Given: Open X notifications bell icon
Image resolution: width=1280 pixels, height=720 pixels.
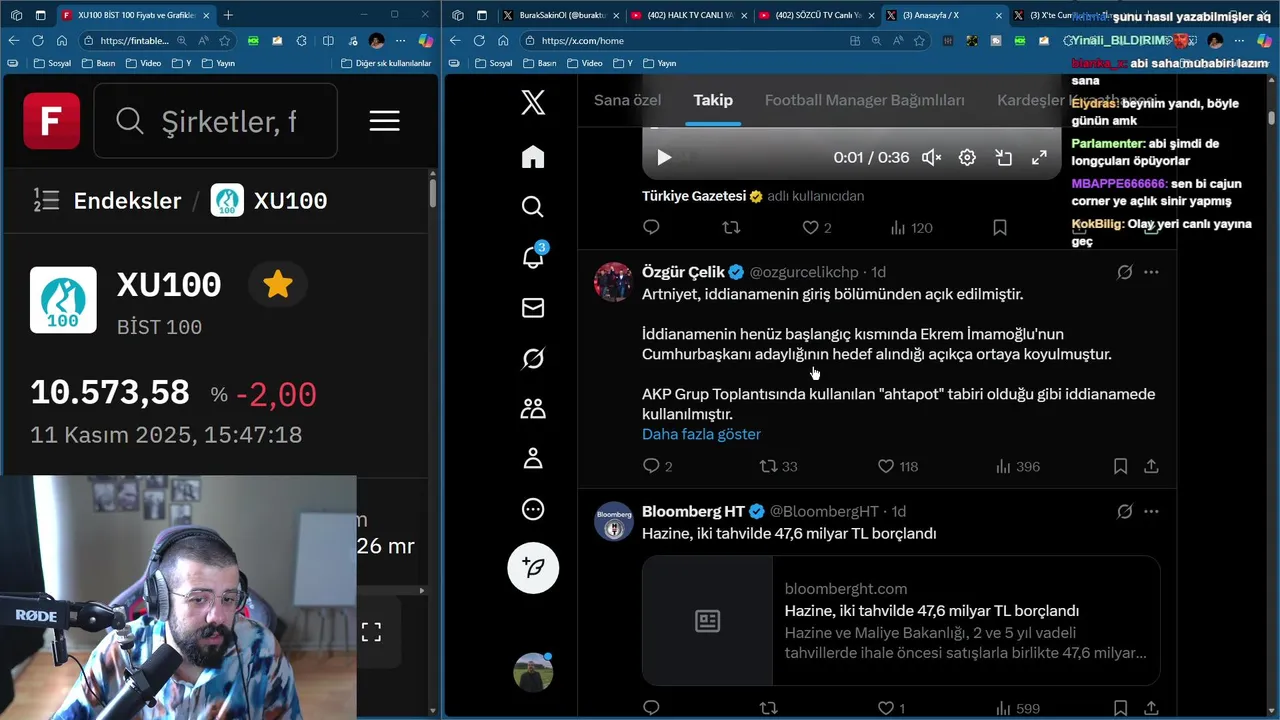Looking at the screenshot, I should pos(533,257).
